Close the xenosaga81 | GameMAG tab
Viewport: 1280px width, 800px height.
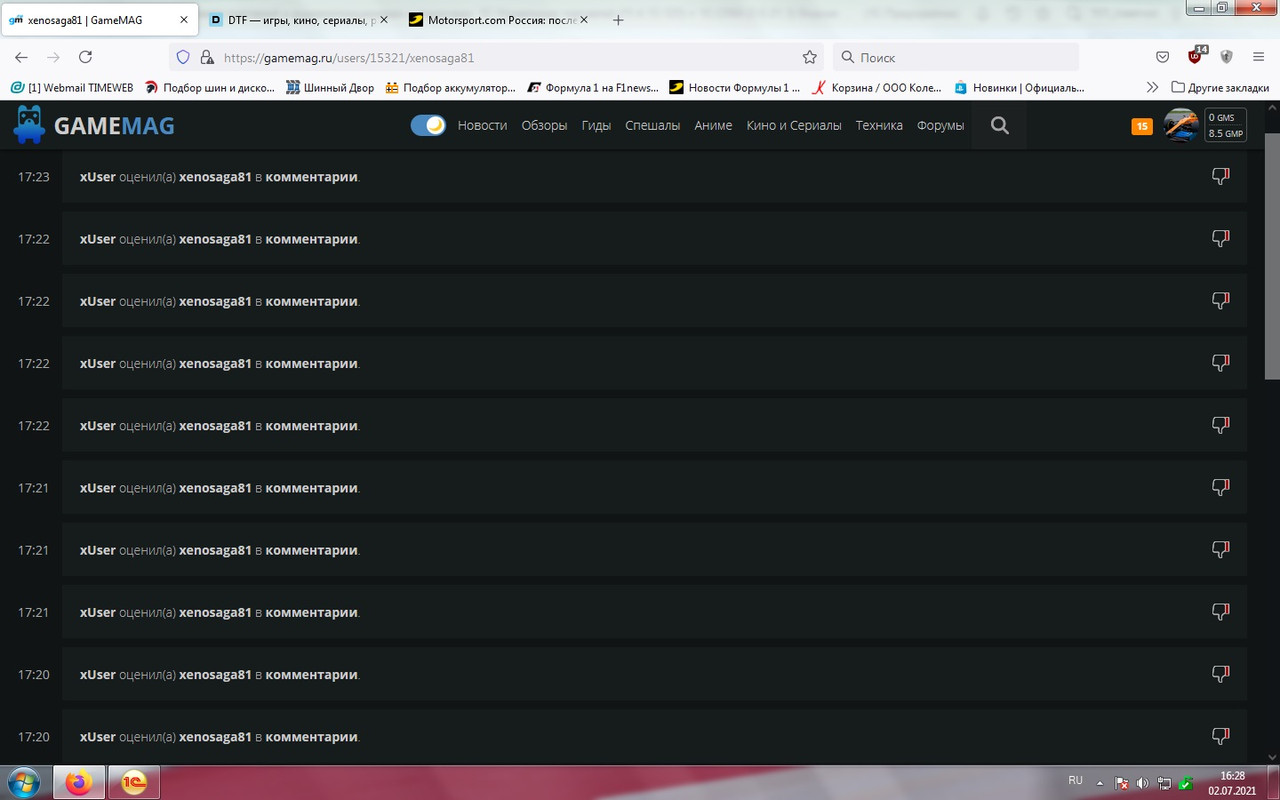[183, 20]
